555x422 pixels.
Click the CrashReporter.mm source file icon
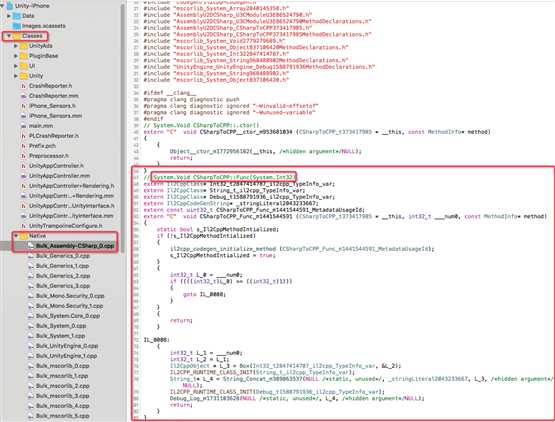pos(24,96)
